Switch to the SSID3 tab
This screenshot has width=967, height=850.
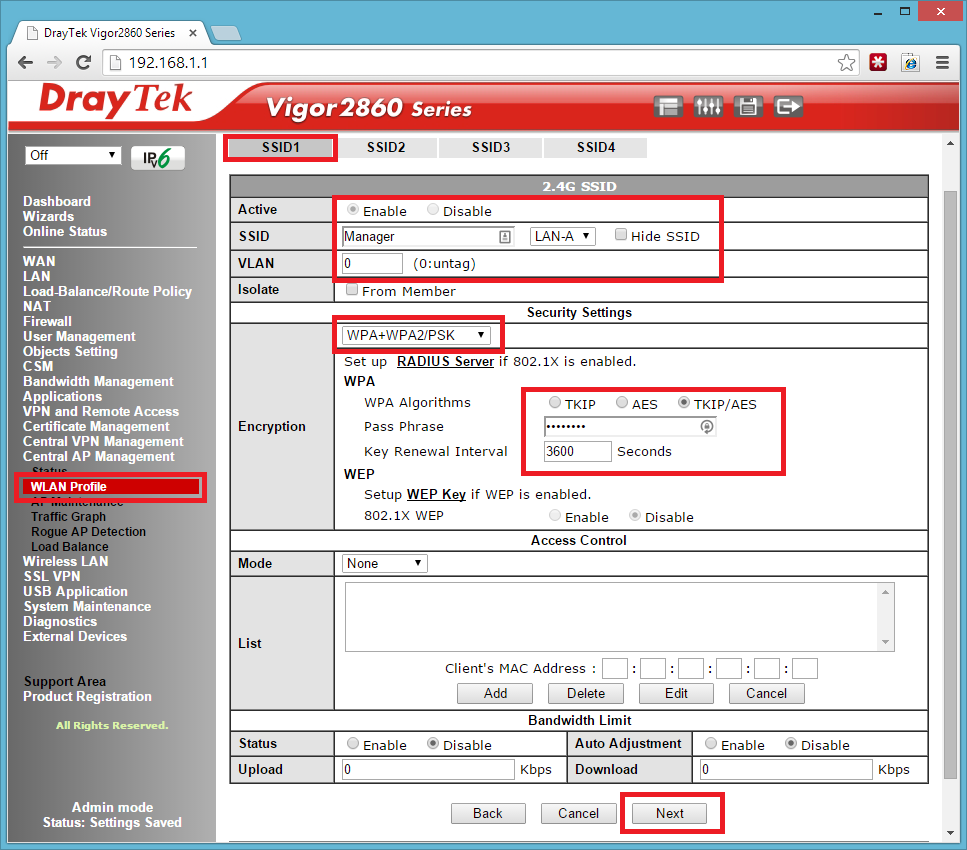(491, 148)
